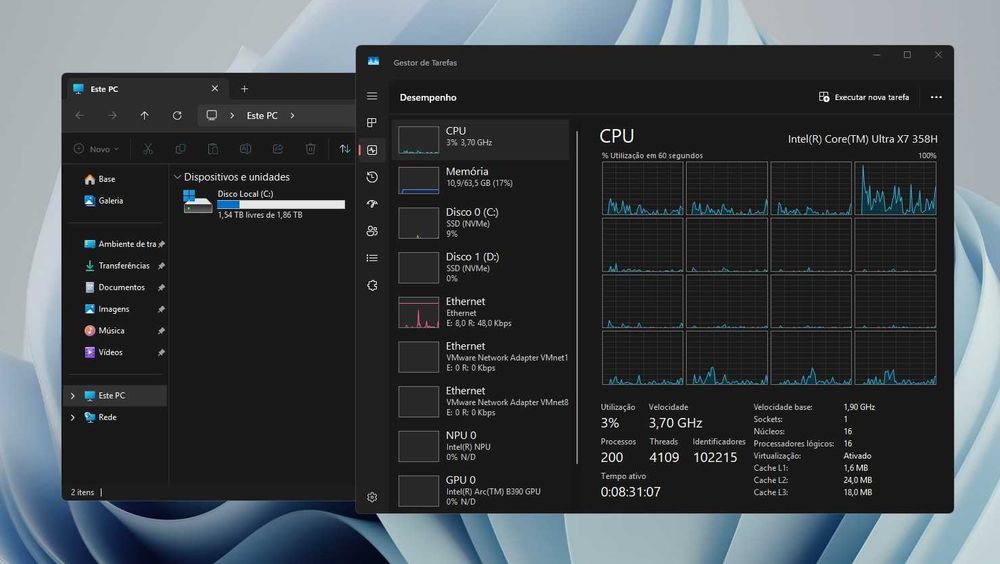The width and height of the screenshot is (1000, 564).
Task: Collapse Dispositivos e unidades group
Action: click(178, 177)
